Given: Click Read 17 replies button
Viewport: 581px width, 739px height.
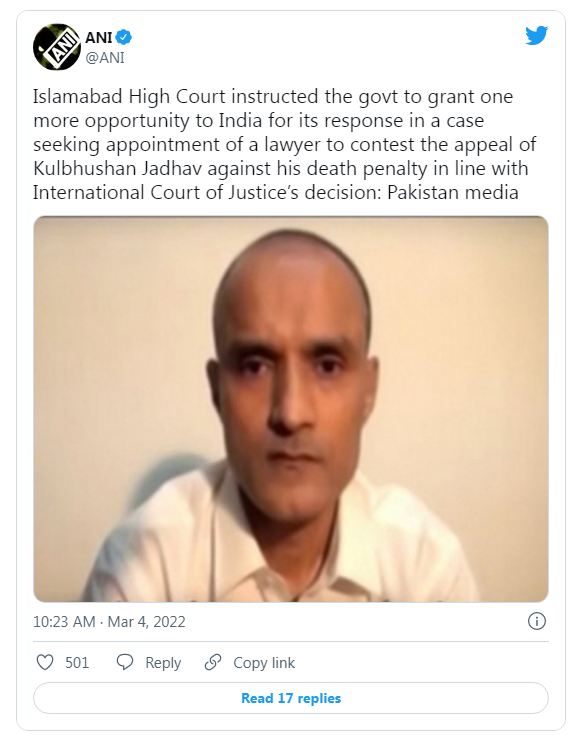Looking at the screenshot, I should tap(291, 698).
